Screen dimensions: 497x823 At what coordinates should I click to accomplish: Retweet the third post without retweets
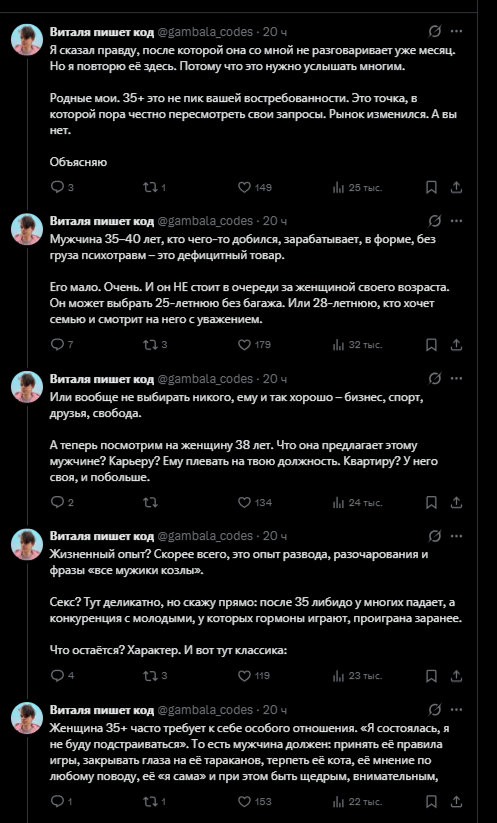point(150,502)
